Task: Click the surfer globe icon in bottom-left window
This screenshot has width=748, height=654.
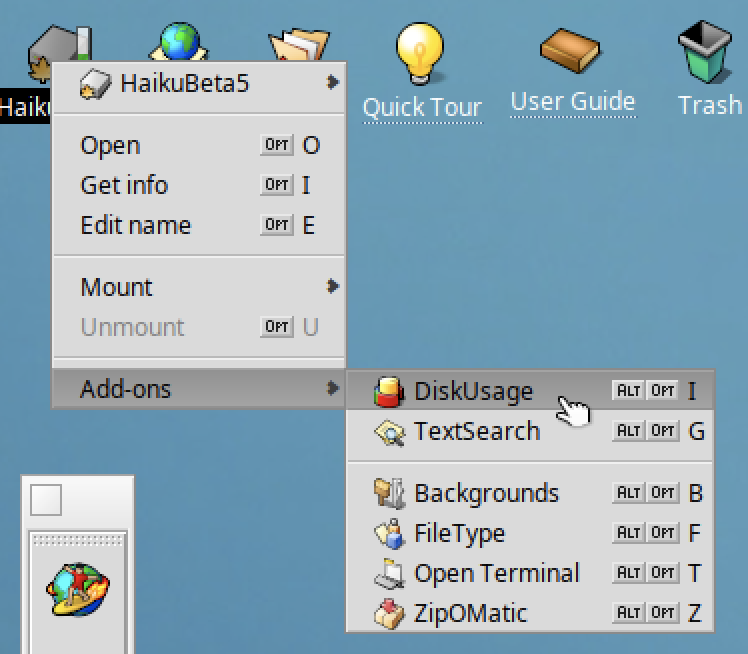Action: coord(78,589)
